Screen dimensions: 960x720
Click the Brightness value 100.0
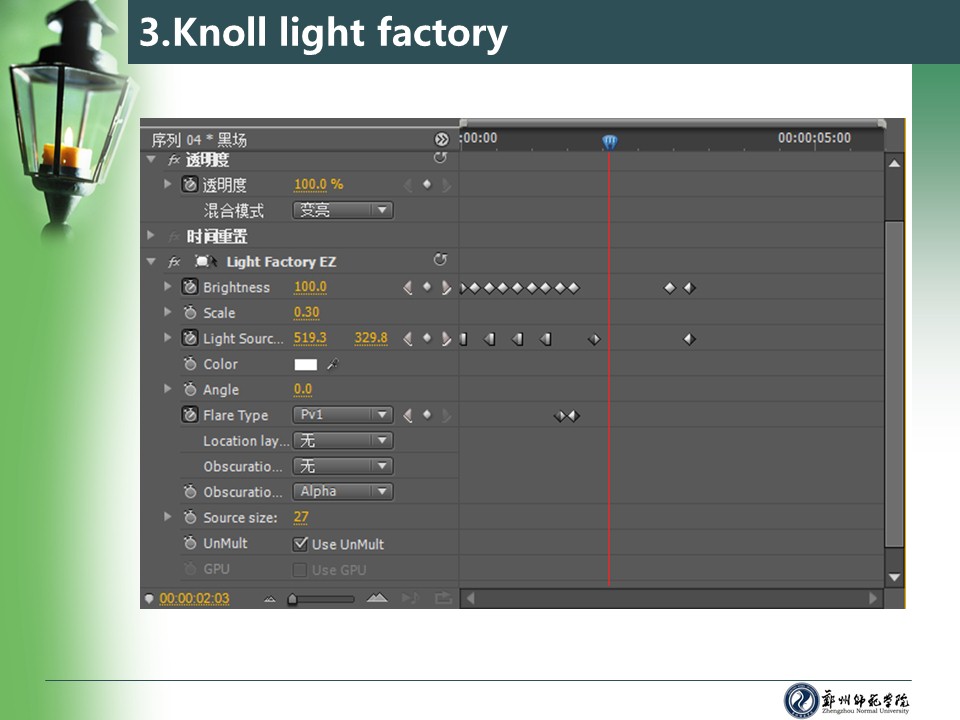pyautogui.click(x=310, y=287)
